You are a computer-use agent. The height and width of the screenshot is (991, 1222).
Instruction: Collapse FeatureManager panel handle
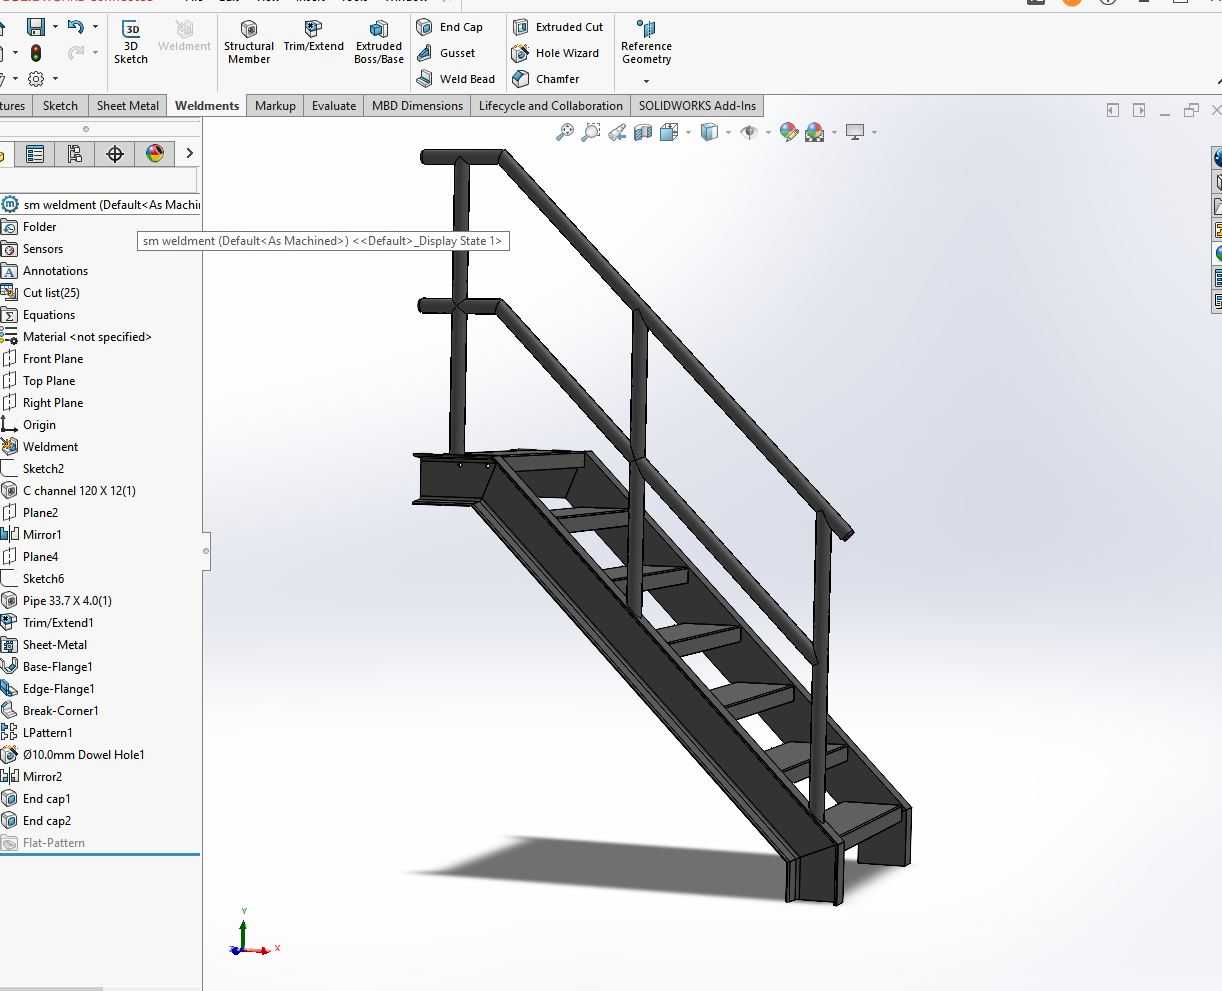[x=206, y=551]
